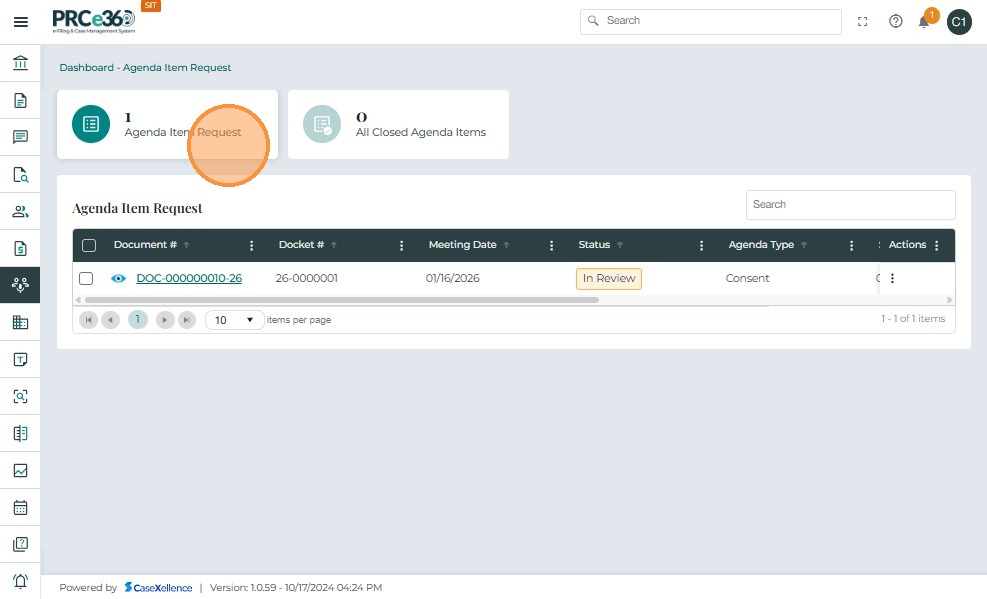Open the Docket # column menu
The height and width of the screenshot is (599, 987).
(x=402, y=245)
